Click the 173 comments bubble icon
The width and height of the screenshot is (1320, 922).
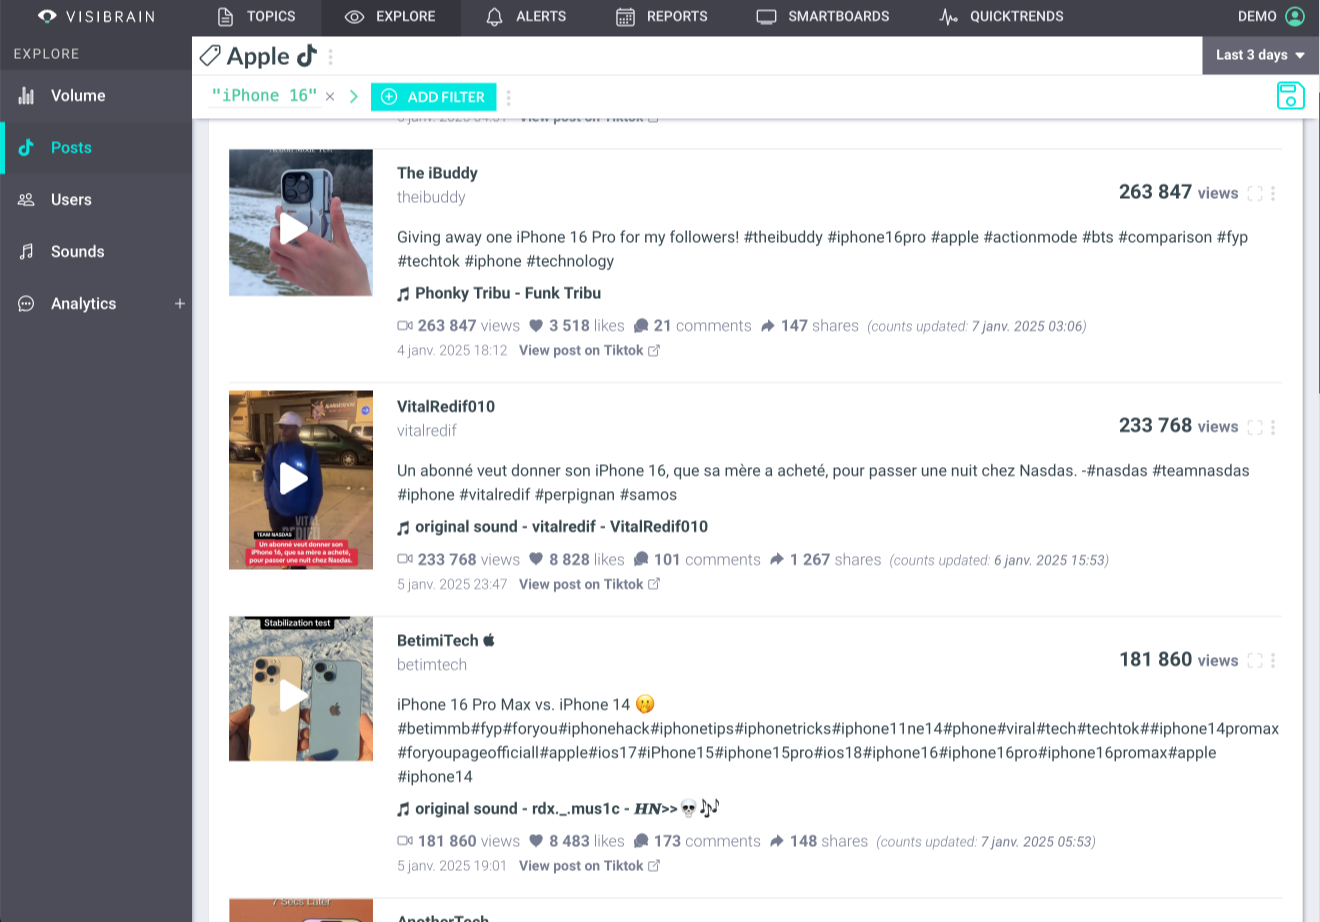641,842
